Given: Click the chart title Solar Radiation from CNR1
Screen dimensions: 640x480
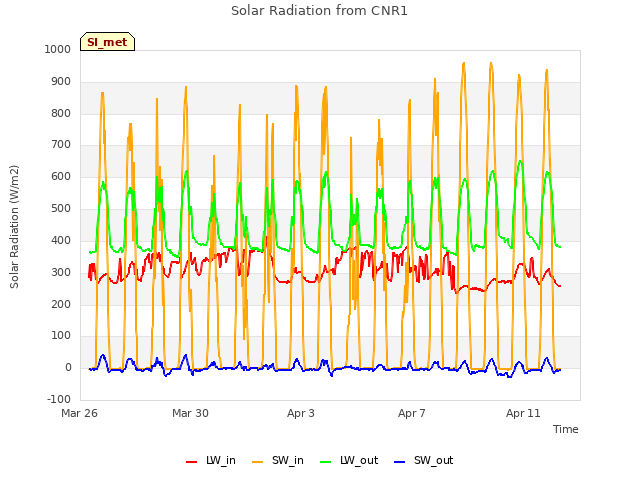Looking at the screenshot, I should point(319,11).
